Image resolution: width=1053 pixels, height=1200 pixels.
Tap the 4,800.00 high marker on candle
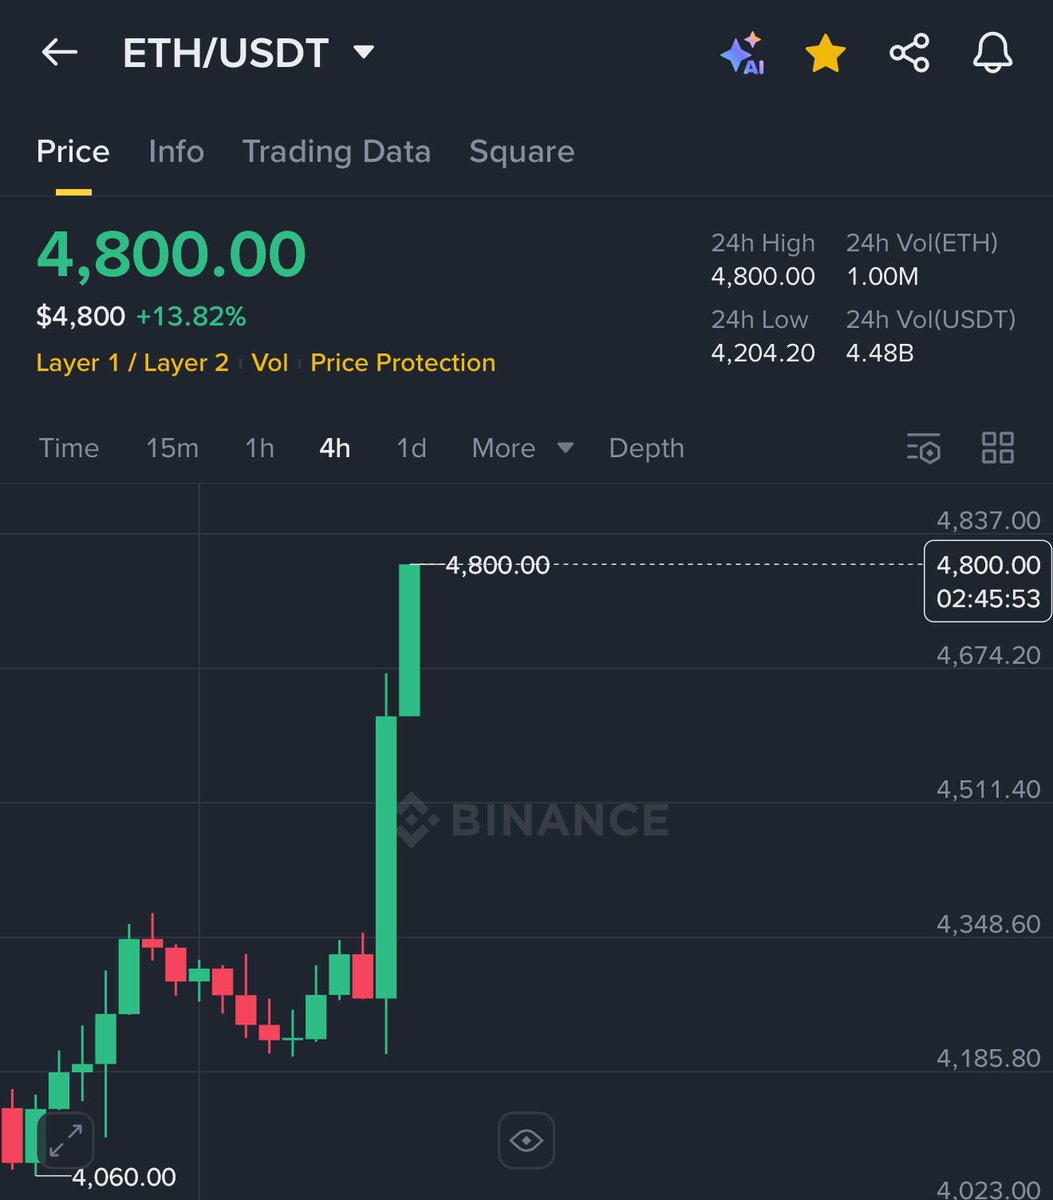[497, 565]
